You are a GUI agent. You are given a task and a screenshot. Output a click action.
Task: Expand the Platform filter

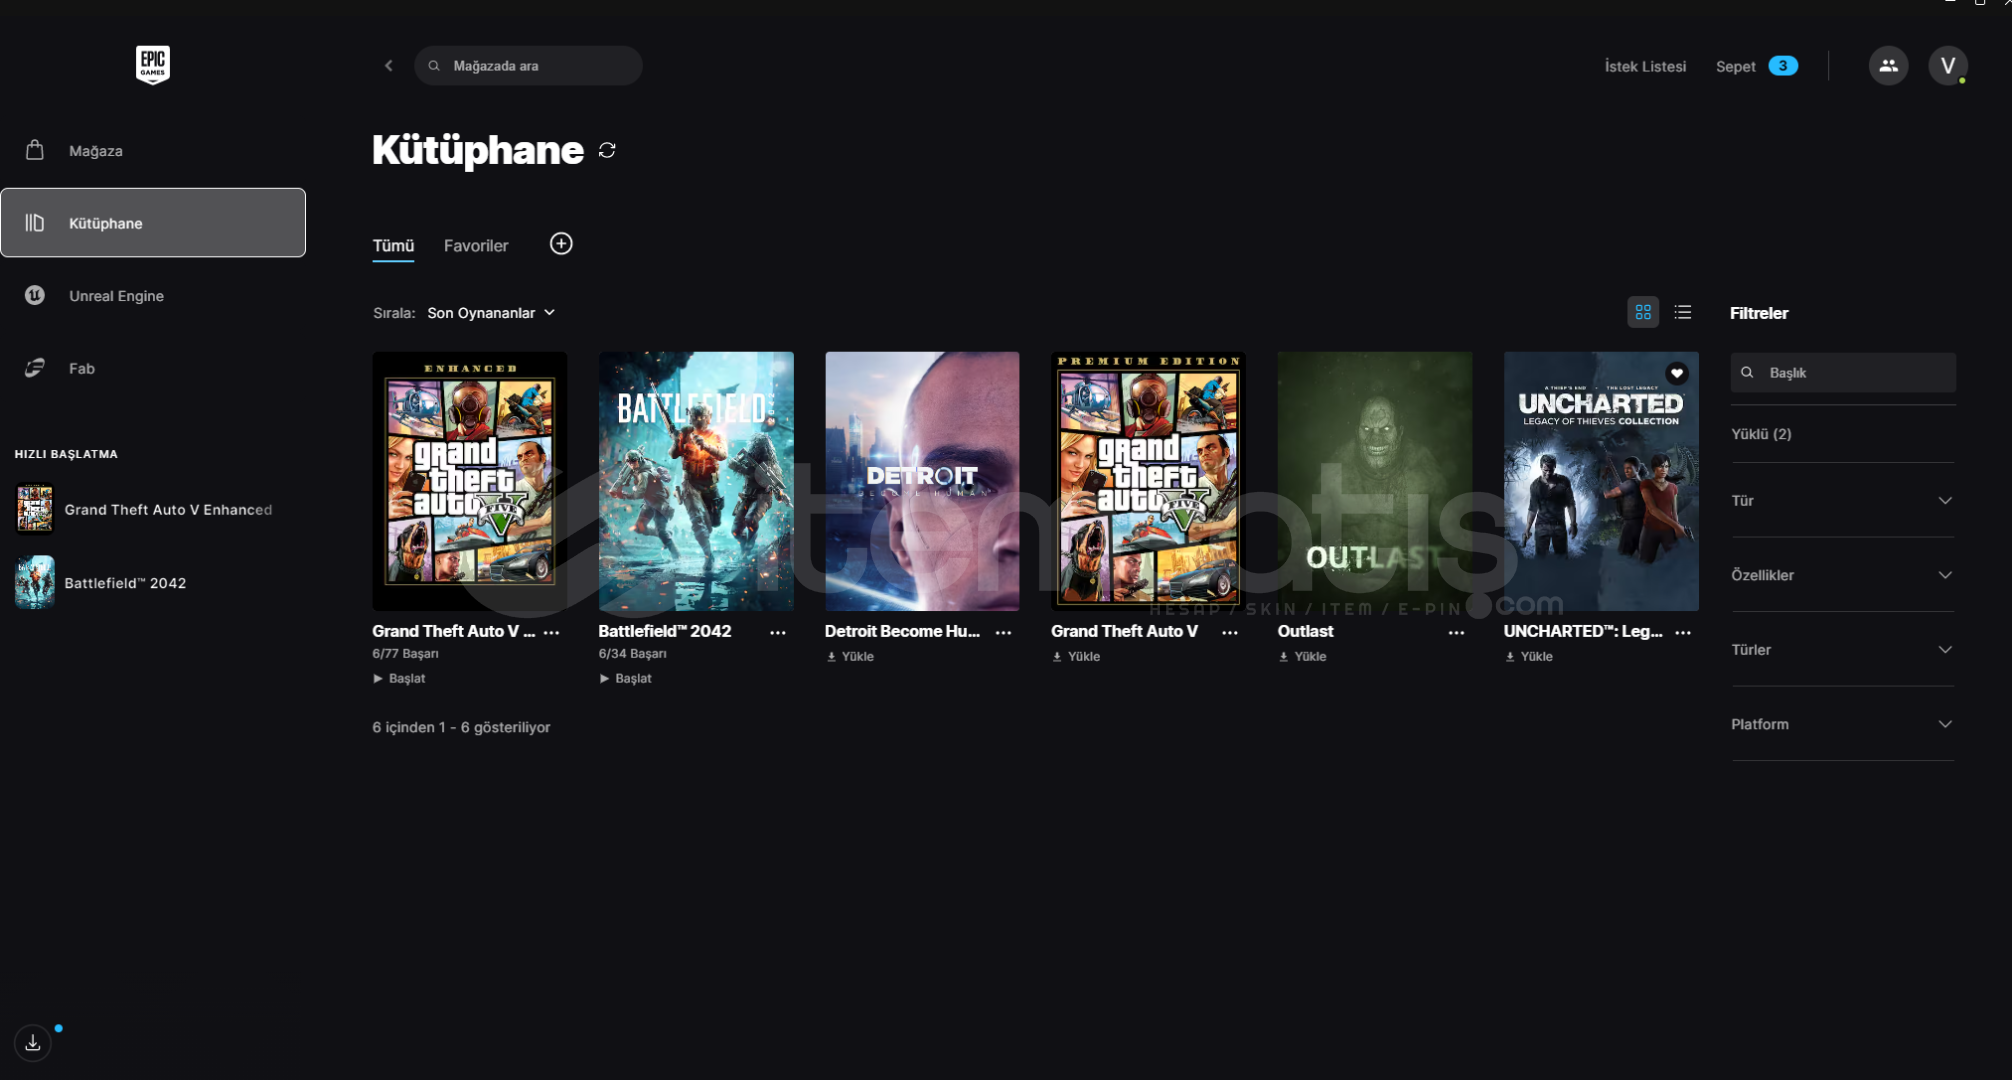1842,724
